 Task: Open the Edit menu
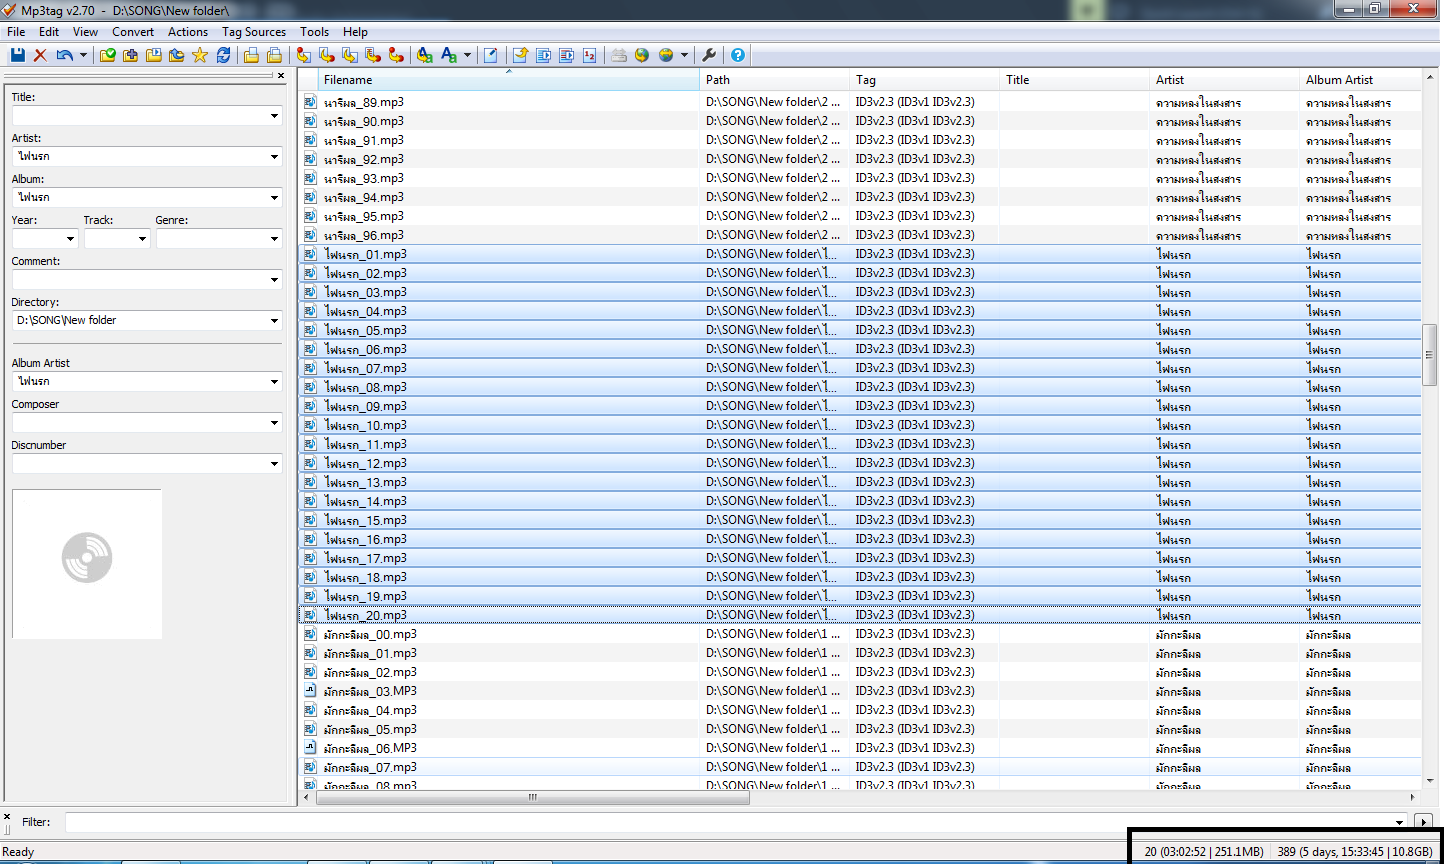(x=49, y=32)
